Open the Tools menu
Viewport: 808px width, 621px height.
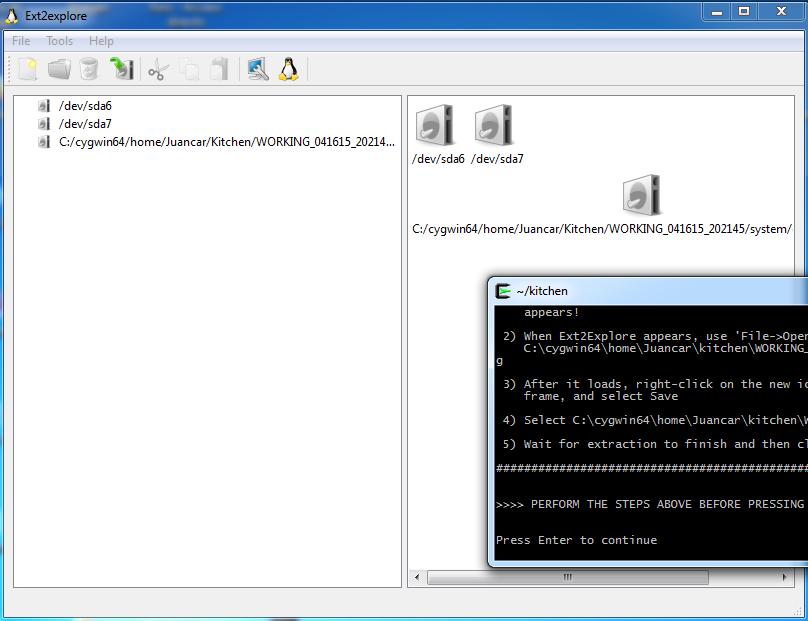click(60, 41)
